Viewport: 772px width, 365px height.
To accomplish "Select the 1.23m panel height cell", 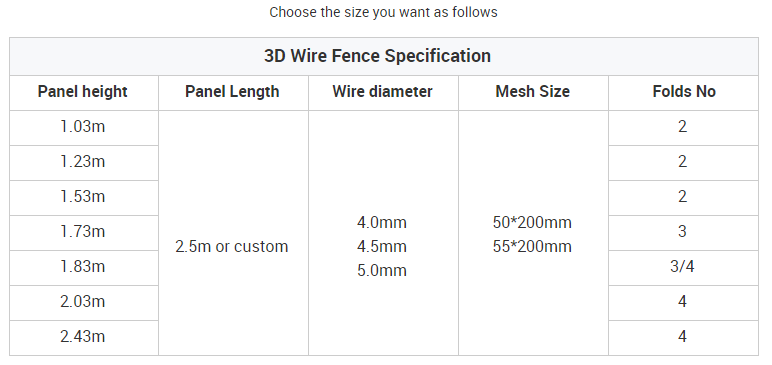I will 83,162.
